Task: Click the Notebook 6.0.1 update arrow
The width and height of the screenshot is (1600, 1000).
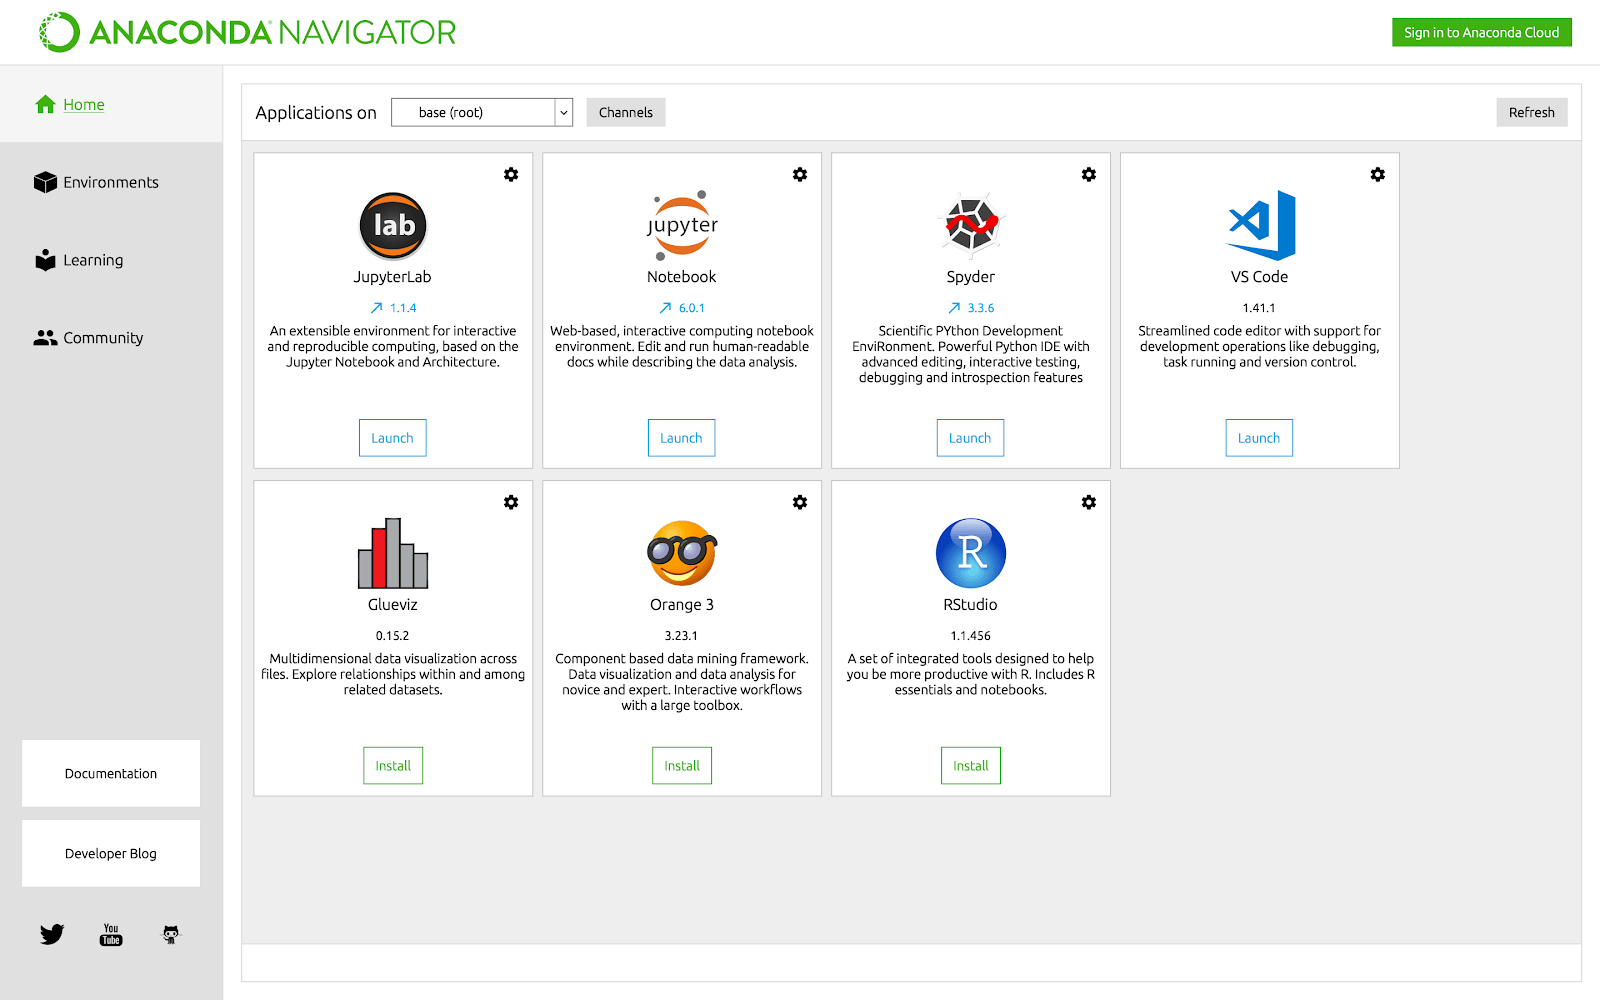Action: pos(665,308)
